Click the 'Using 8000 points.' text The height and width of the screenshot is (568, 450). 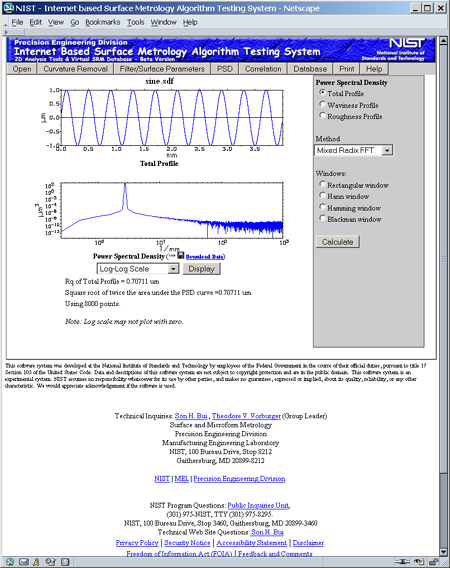pyautogui.click(x=92, y=304)
